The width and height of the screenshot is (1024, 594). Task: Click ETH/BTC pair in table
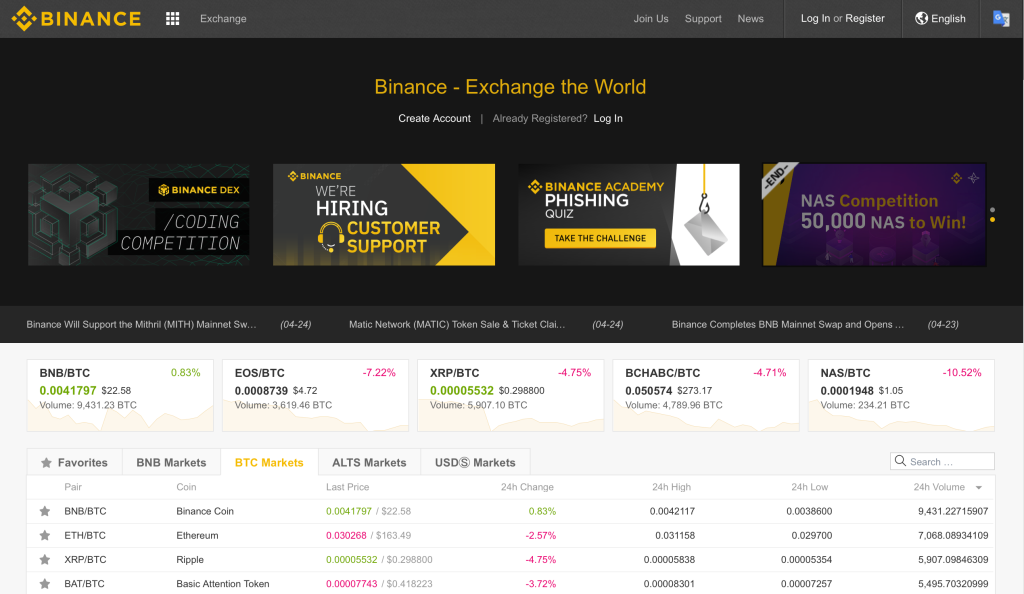85,535
